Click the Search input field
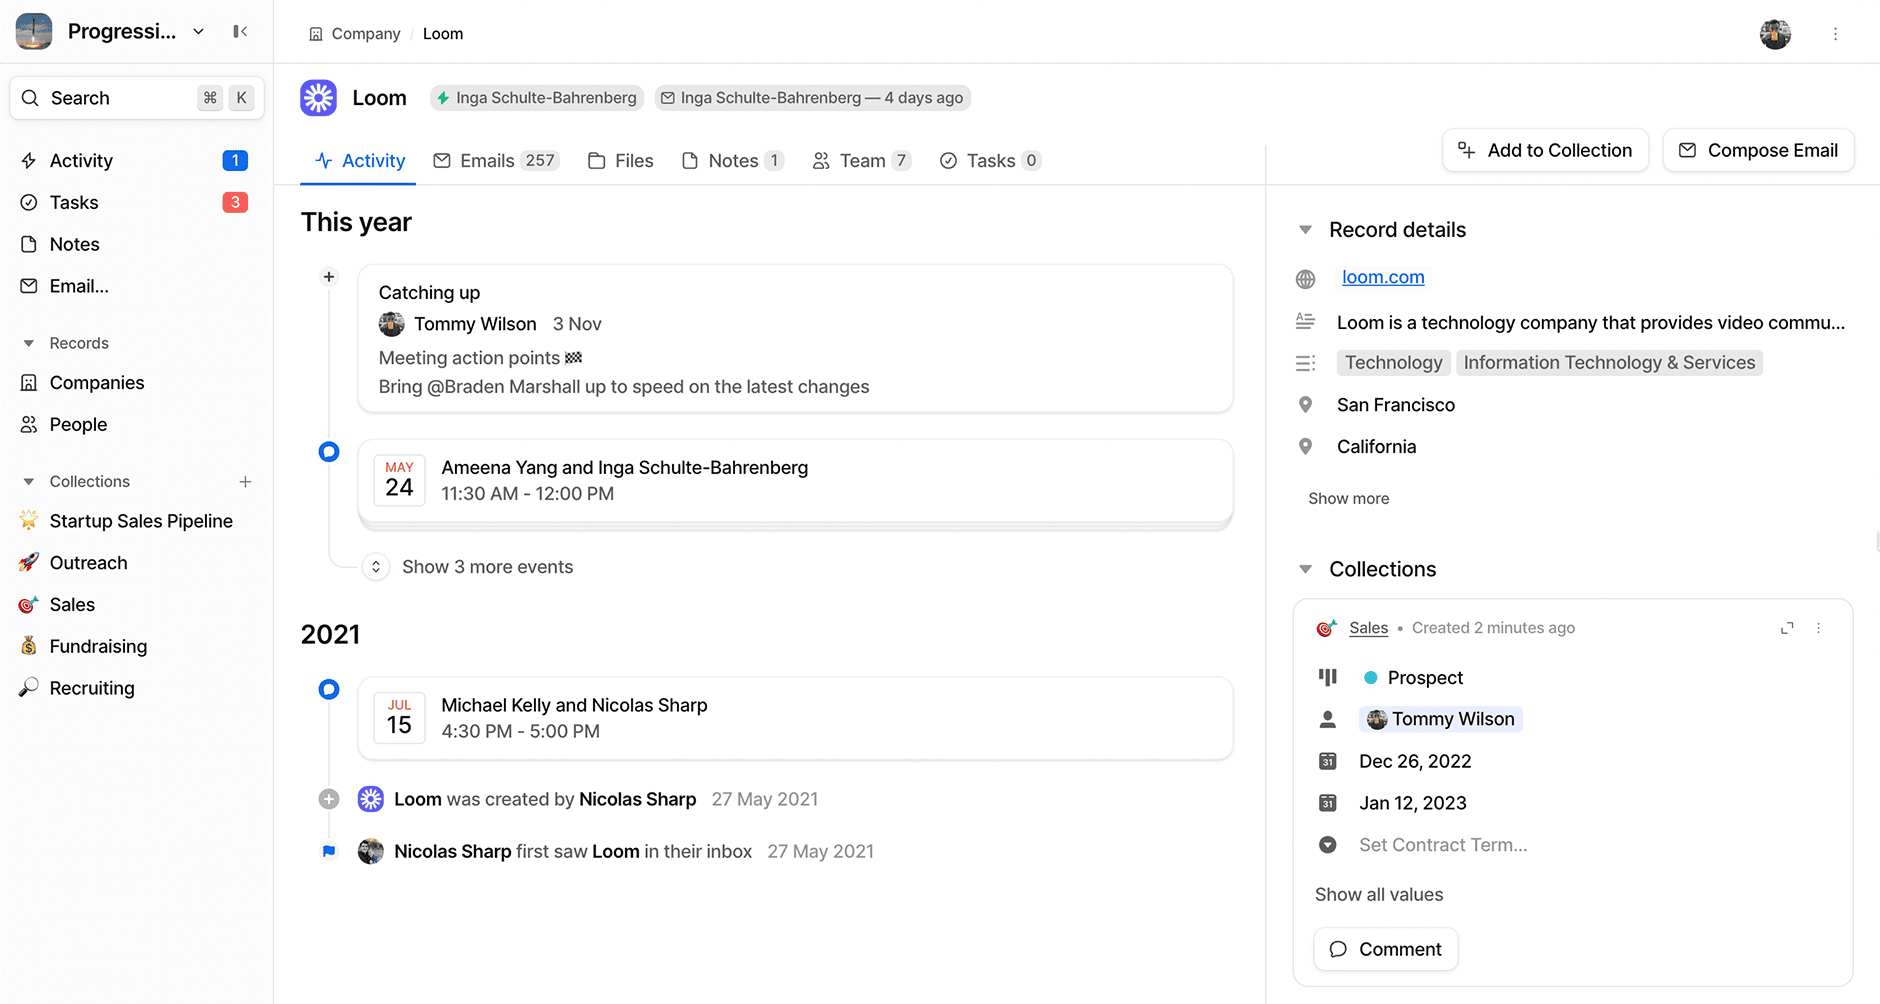The height and width of the screenshot is (1004, 1880). click(137, 98)
